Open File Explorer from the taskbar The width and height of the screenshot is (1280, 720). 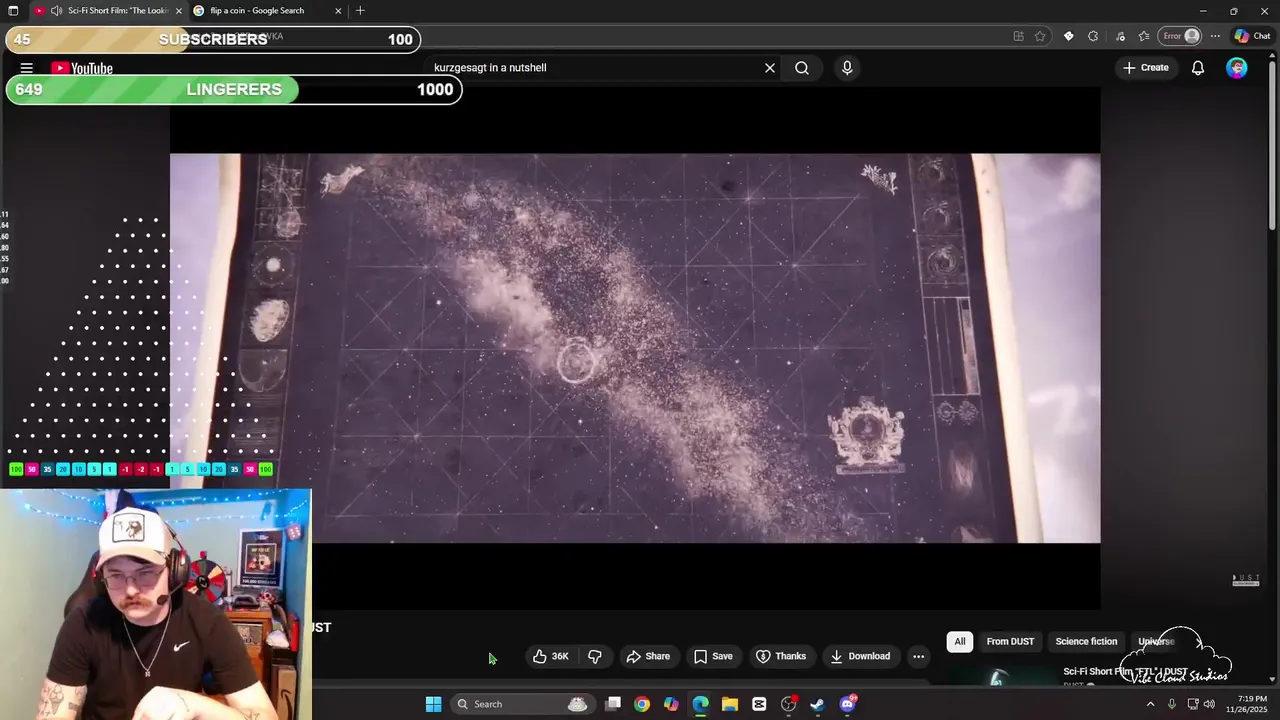point(730,704)
